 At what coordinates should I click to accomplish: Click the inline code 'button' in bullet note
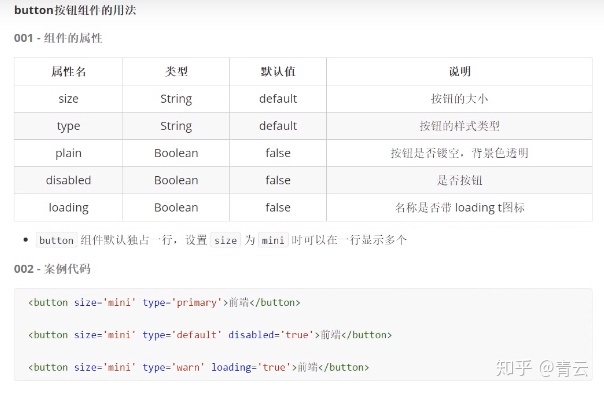[x=57, y=240]
